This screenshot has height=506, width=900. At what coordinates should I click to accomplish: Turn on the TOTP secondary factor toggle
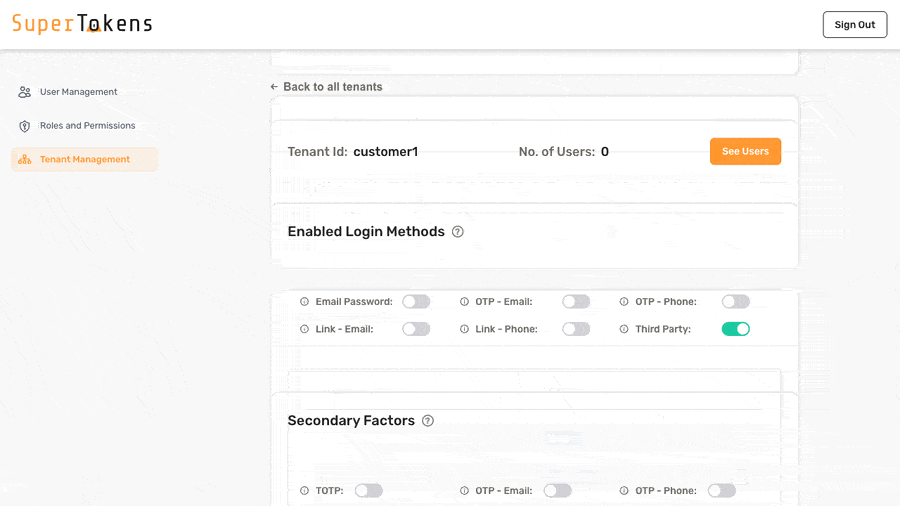click(368, 491)
